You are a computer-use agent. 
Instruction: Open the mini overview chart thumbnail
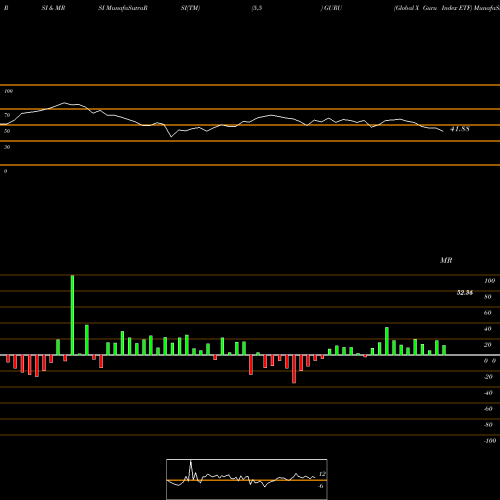247,479
